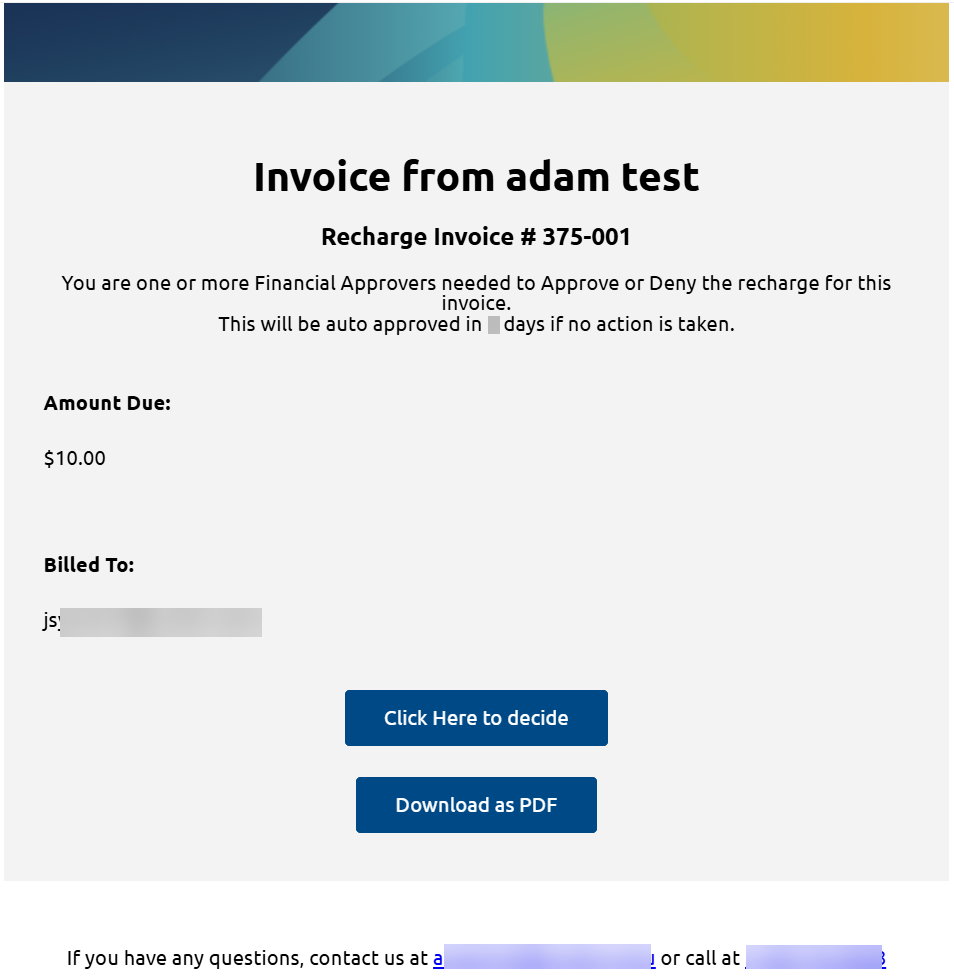Select the 'Amount Due:' label
The height and width of the screenshot is (978, 954).
point(107,403)
